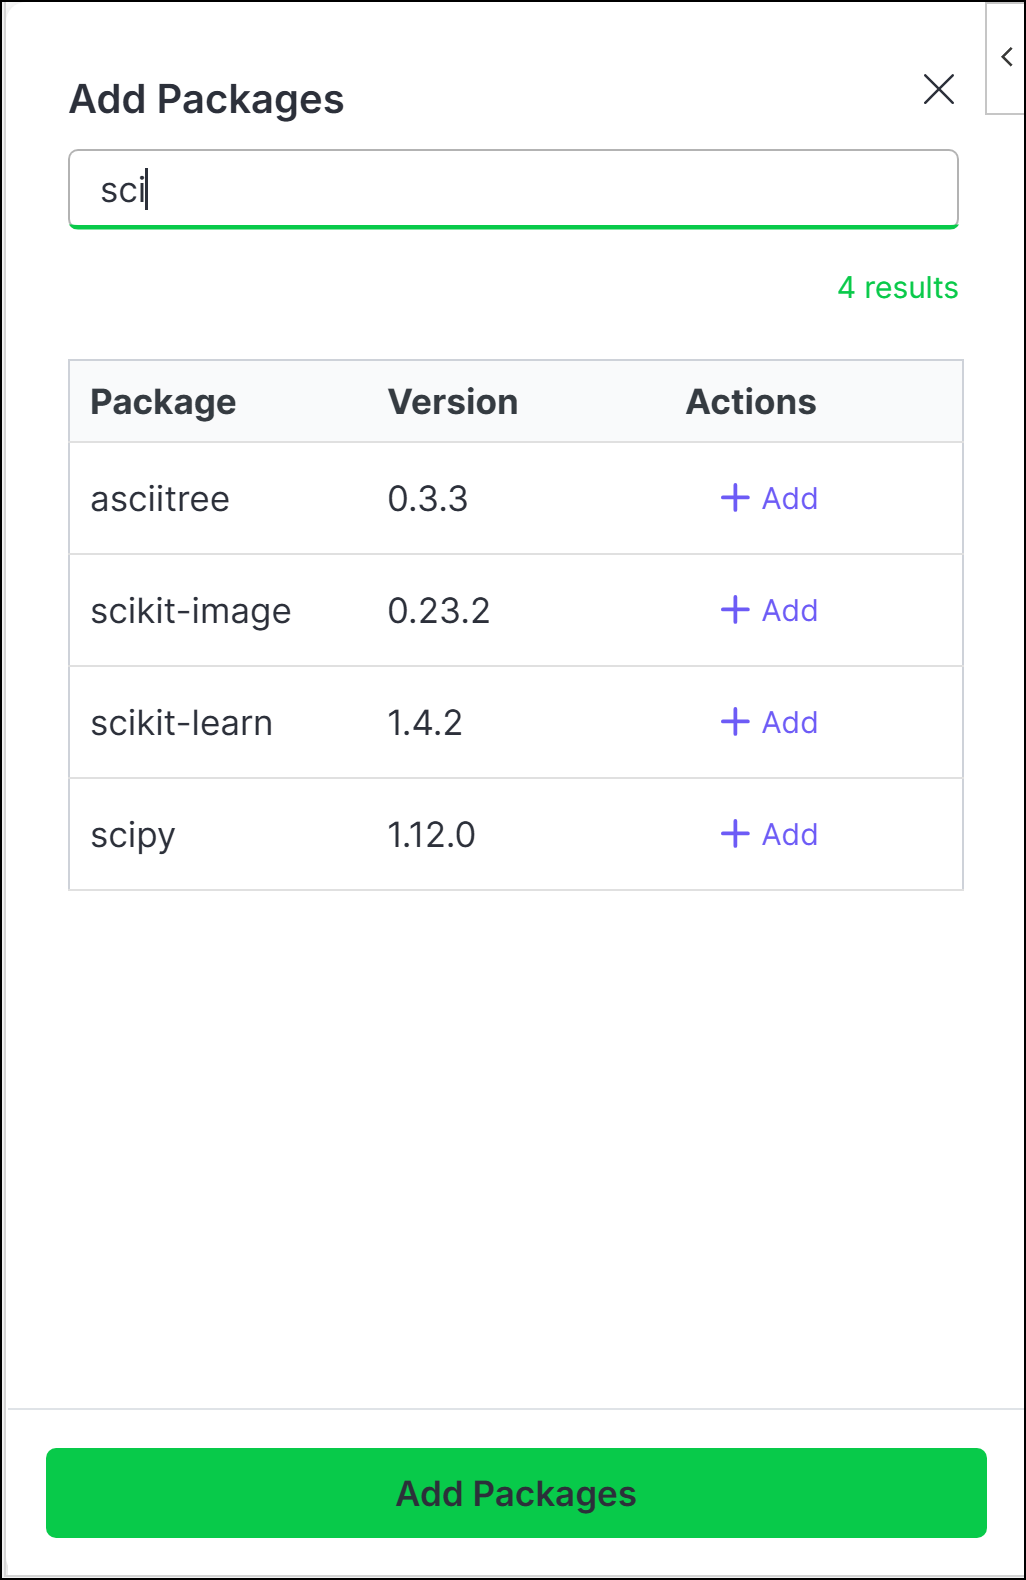Select the scipy package name
1026x1580 pixels.
(133, 836)
